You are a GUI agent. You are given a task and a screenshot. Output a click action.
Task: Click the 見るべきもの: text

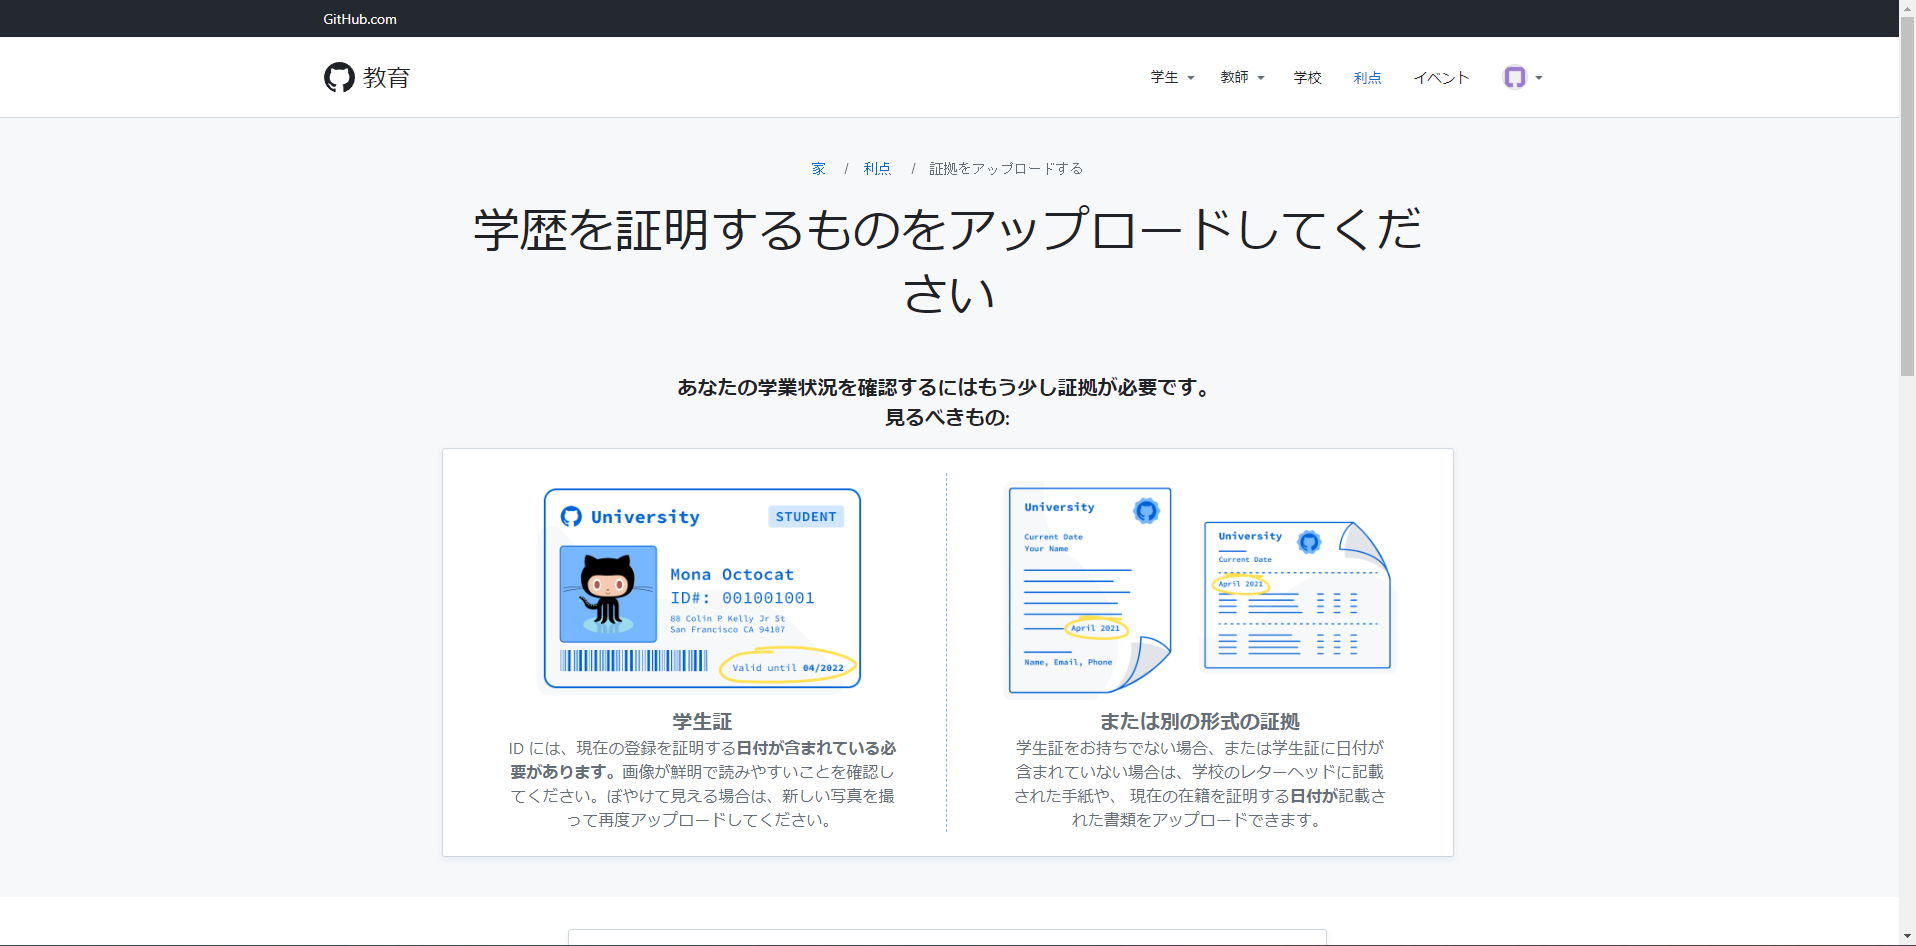pyautogui.click(x=947, y=417)
